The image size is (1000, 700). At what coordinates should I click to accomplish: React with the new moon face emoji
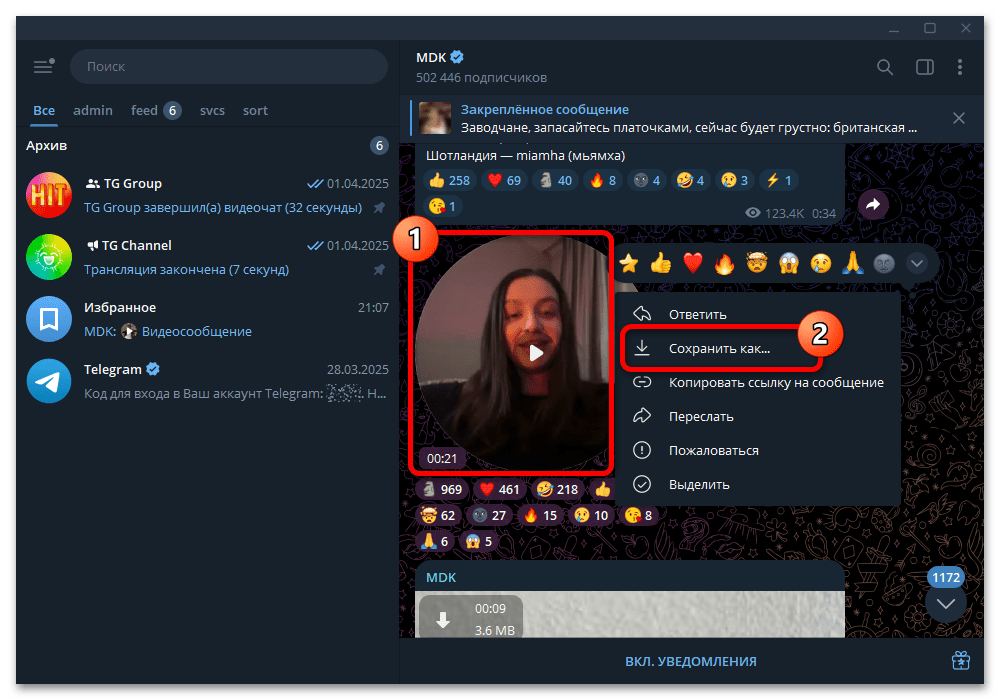tap(884, 263)
